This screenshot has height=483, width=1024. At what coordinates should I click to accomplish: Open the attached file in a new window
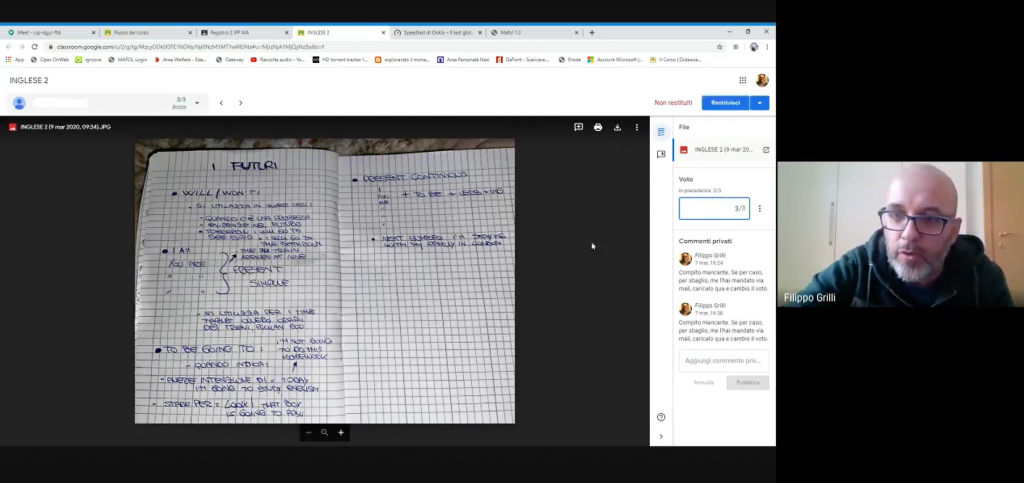tap(766, 150)
